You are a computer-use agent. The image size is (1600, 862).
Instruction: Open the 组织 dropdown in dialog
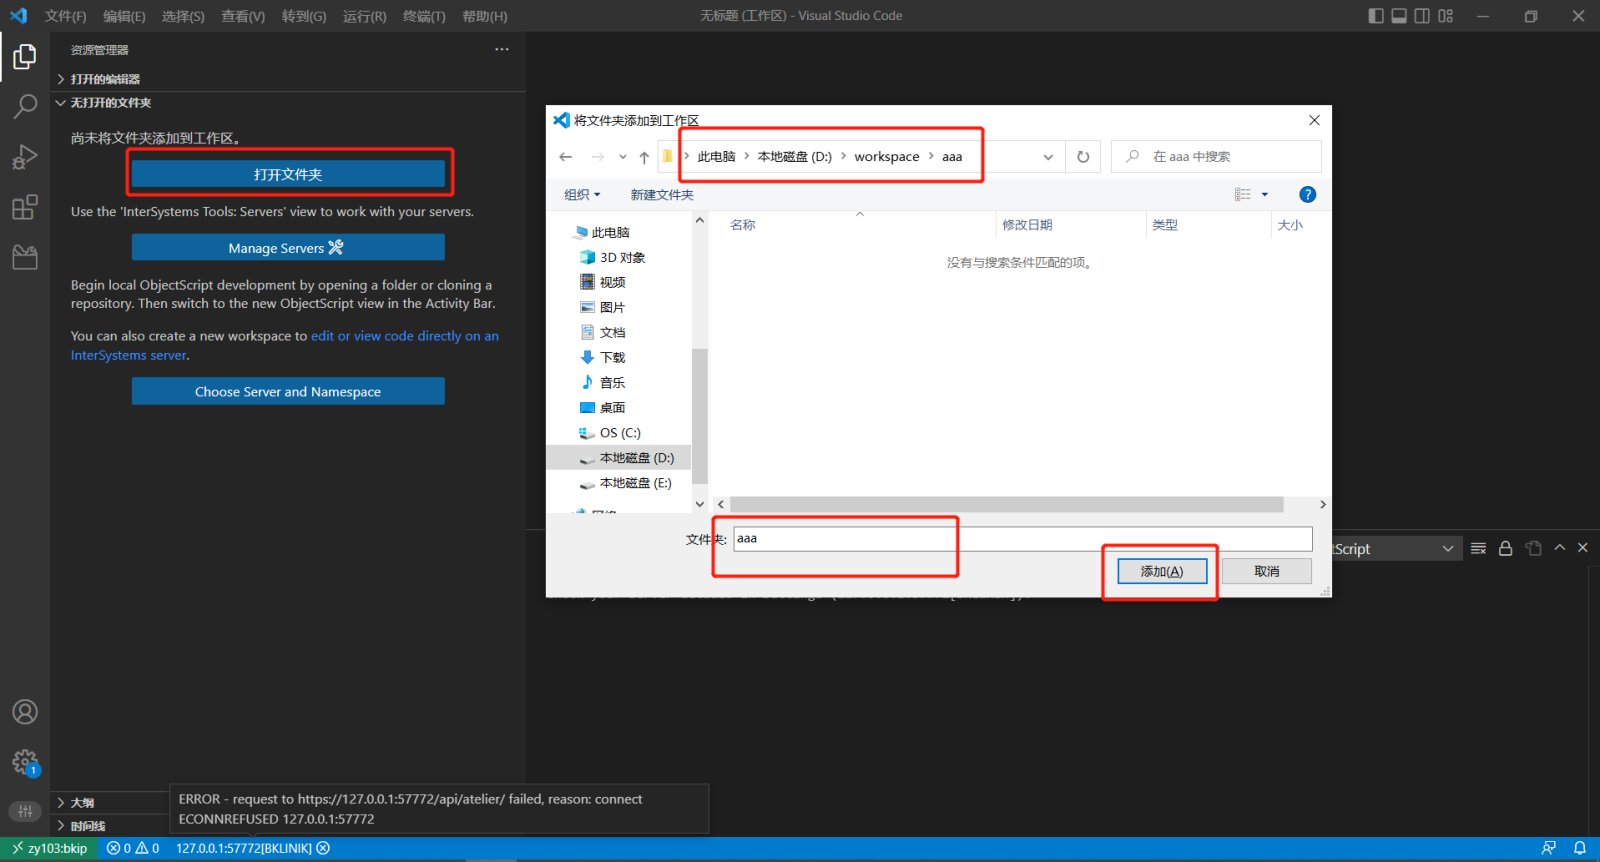tap(582, 195)
